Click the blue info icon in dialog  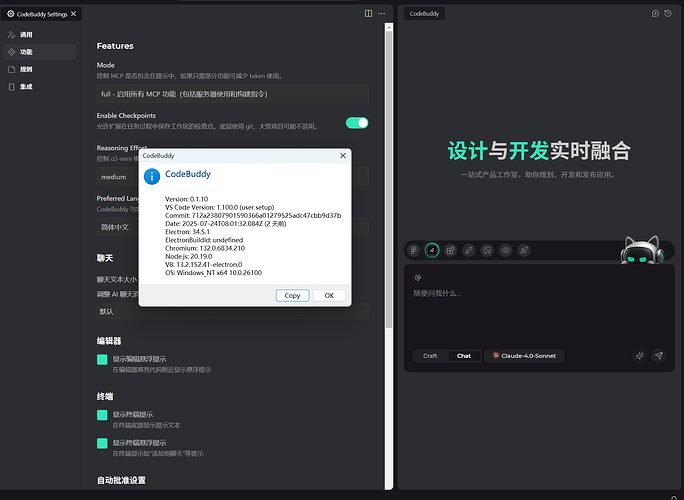[152, 177]
